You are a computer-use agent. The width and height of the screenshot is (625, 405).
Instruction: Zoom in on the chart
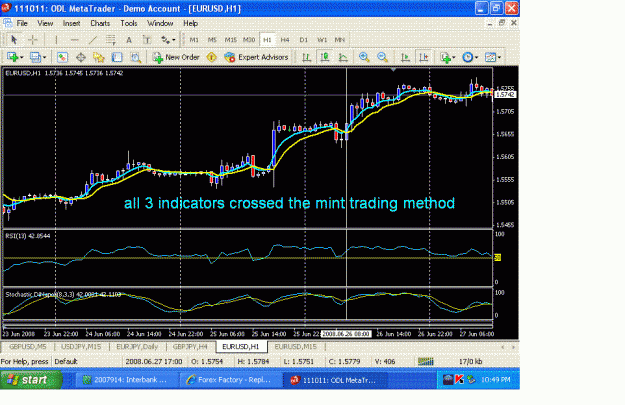pyautogui.click(x=364, y=57)
